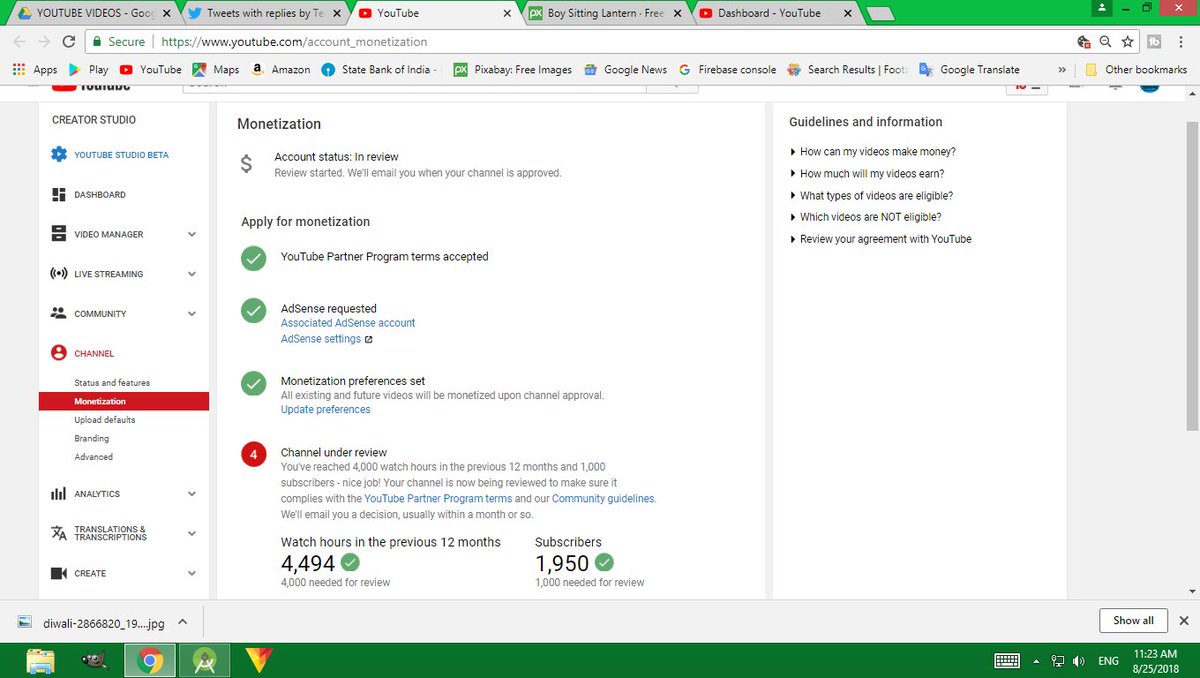Click the ENG language indicator
This screenshot has height=678, width=1200.
1108,661
